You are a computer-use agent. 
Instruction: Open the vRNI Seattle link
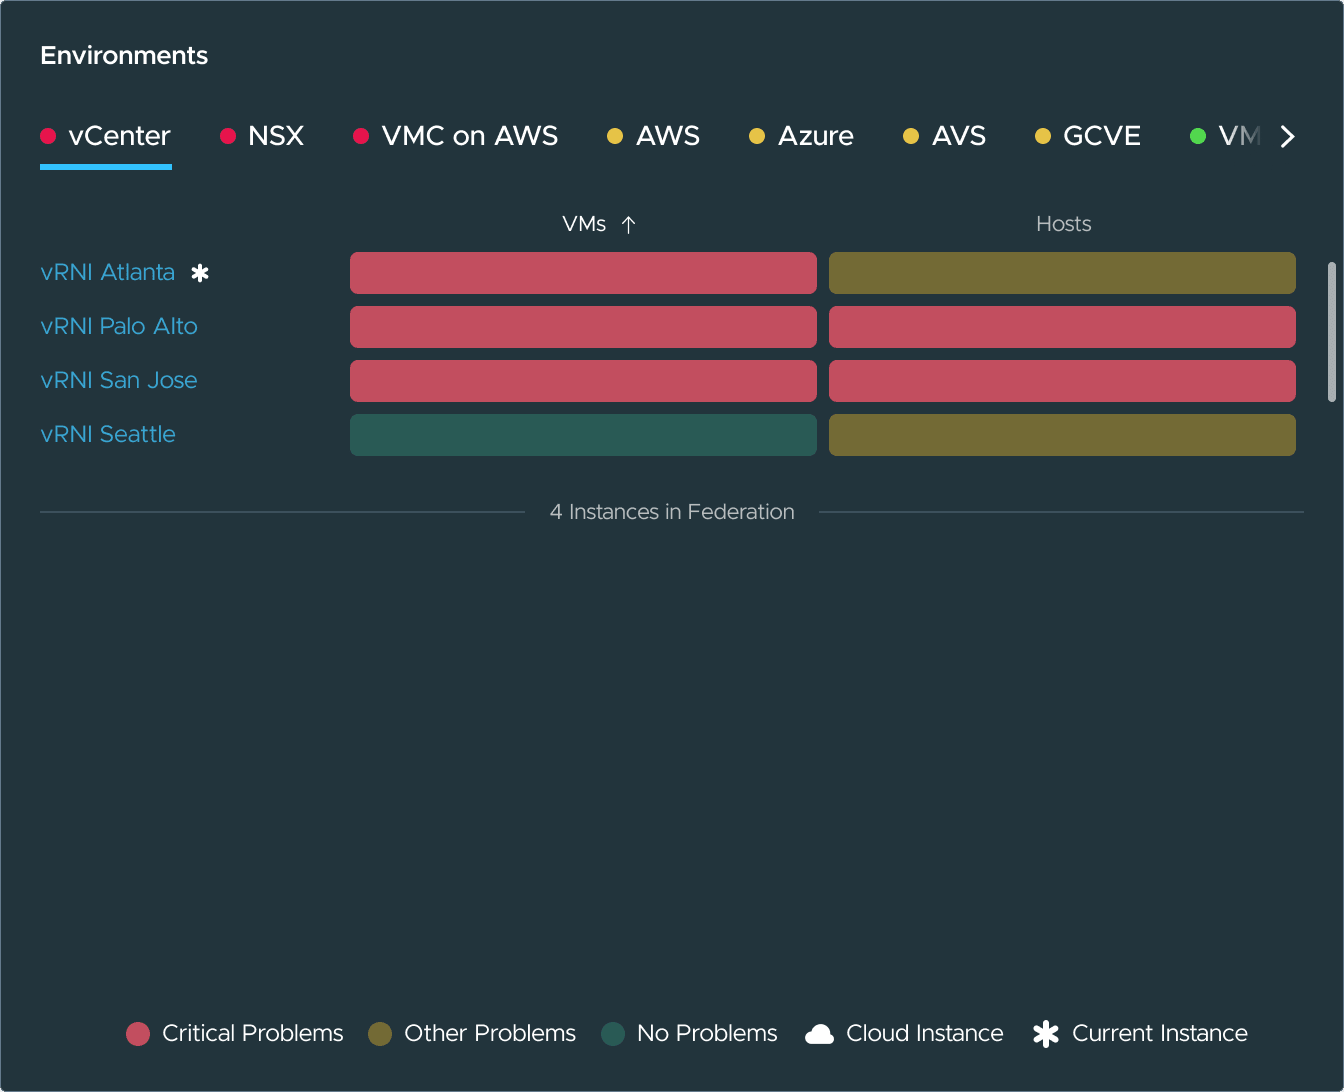[x=108, y=434]
